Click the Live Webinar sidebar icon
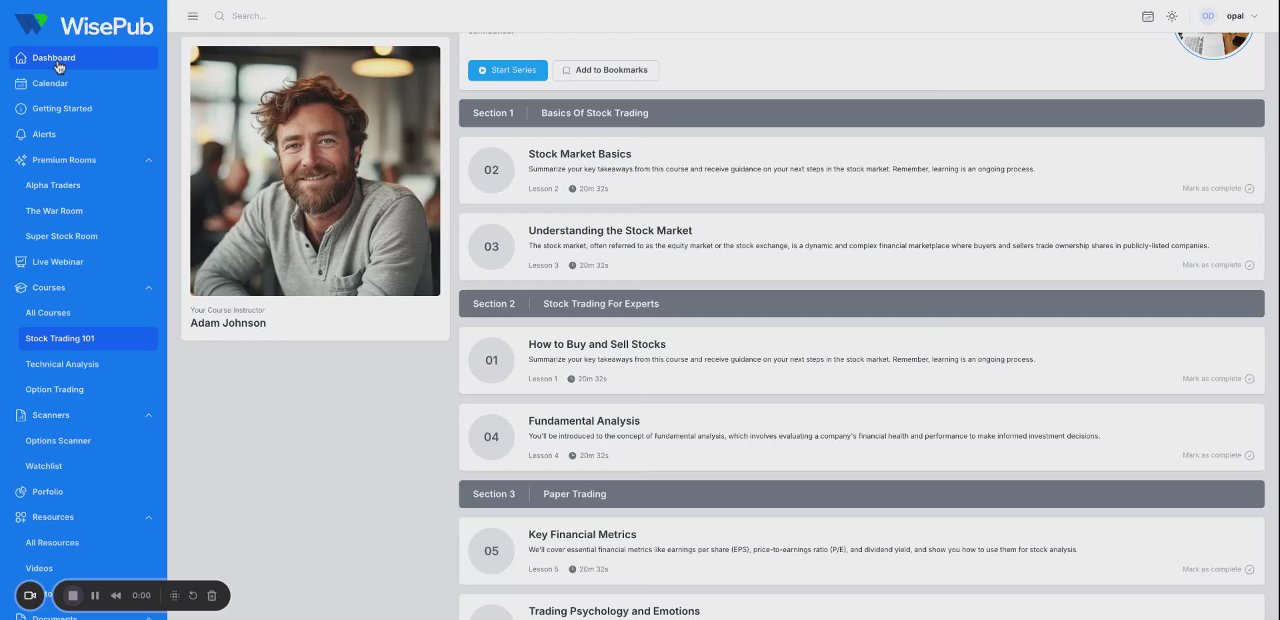1280x620 pixels. click(21, 262)
